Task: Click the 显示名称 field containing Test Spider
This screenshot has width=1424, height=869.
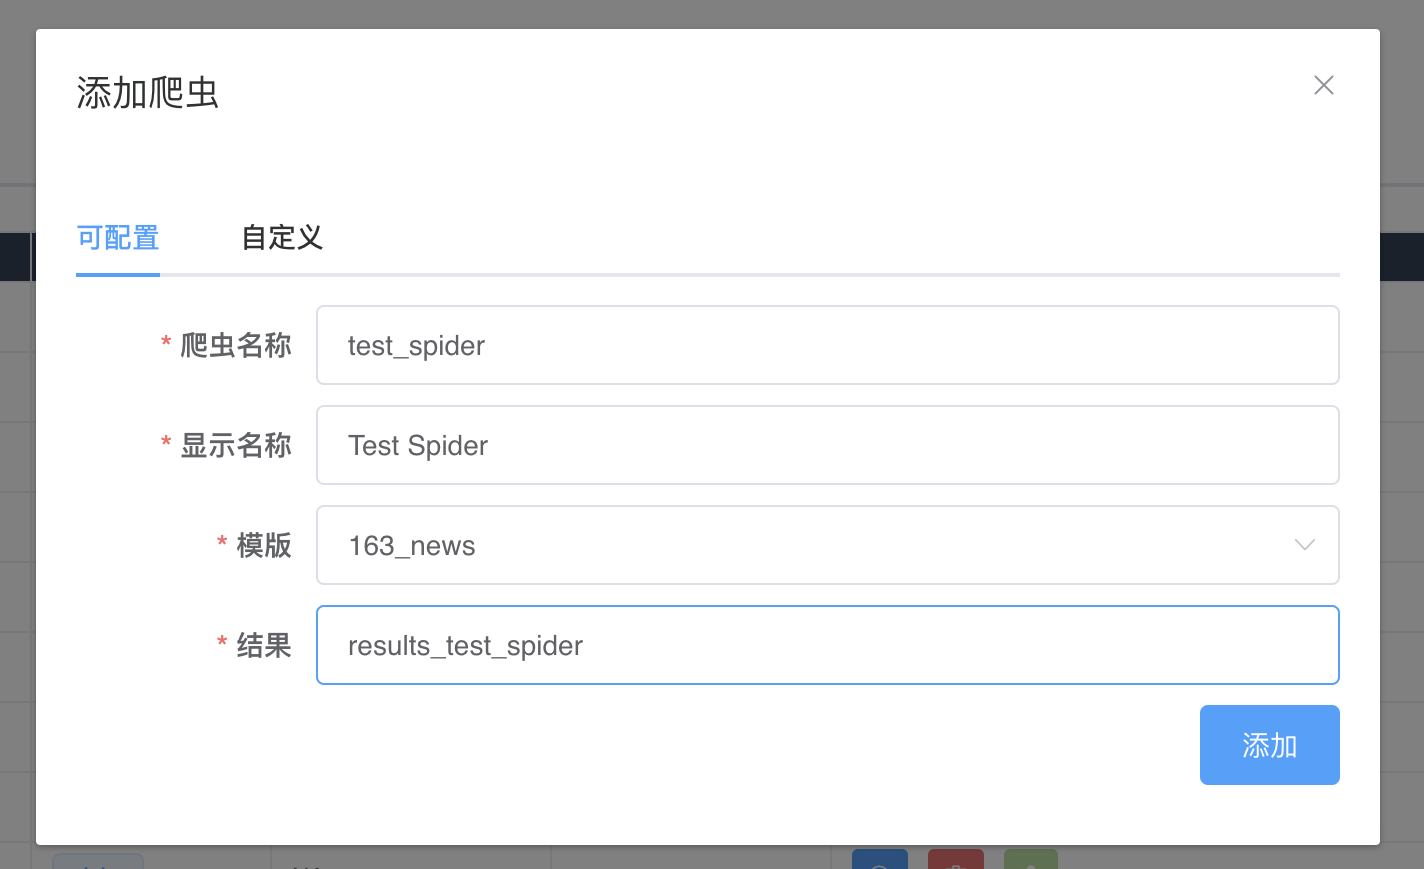Action: [828, 445]
